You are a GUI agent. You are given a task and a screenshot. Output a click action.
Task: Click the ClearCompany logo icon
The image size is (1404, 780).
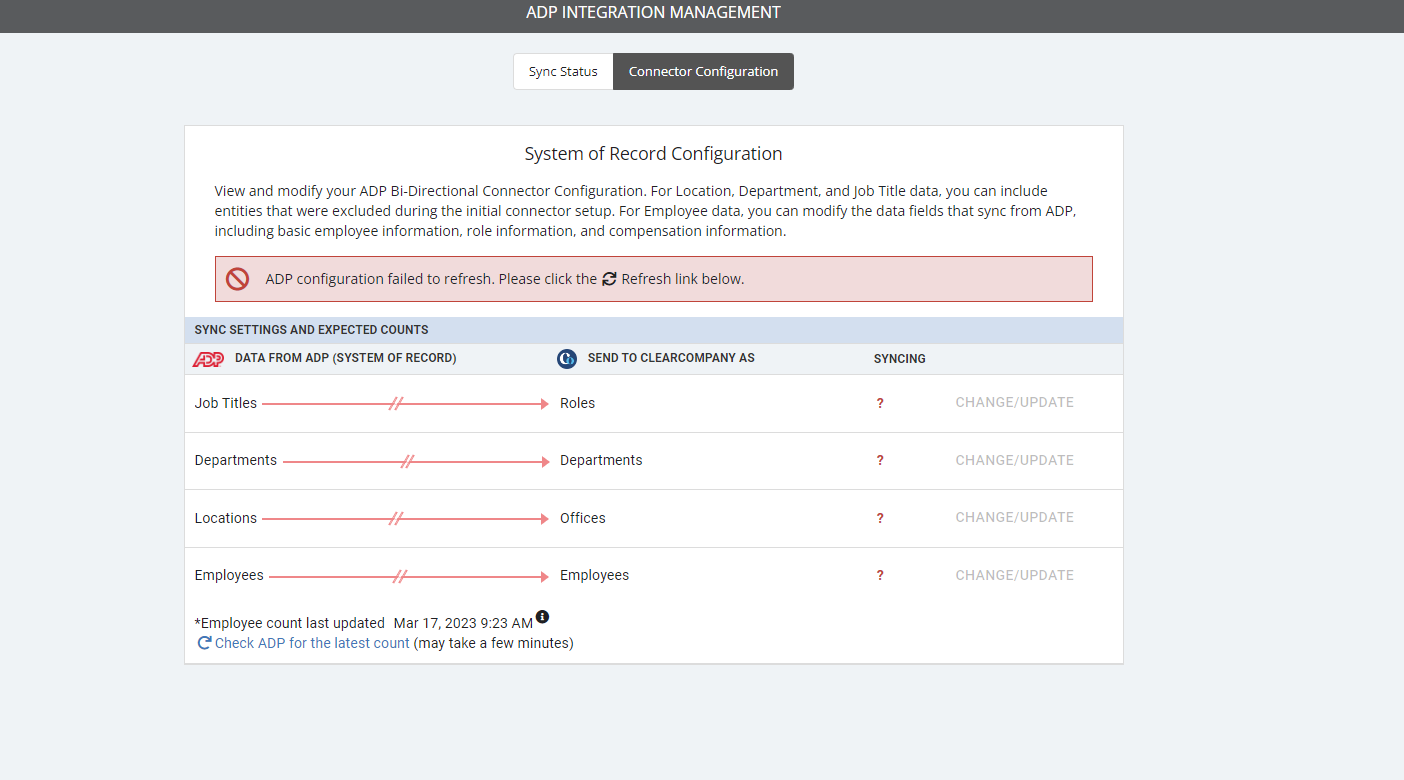[567, 359]
